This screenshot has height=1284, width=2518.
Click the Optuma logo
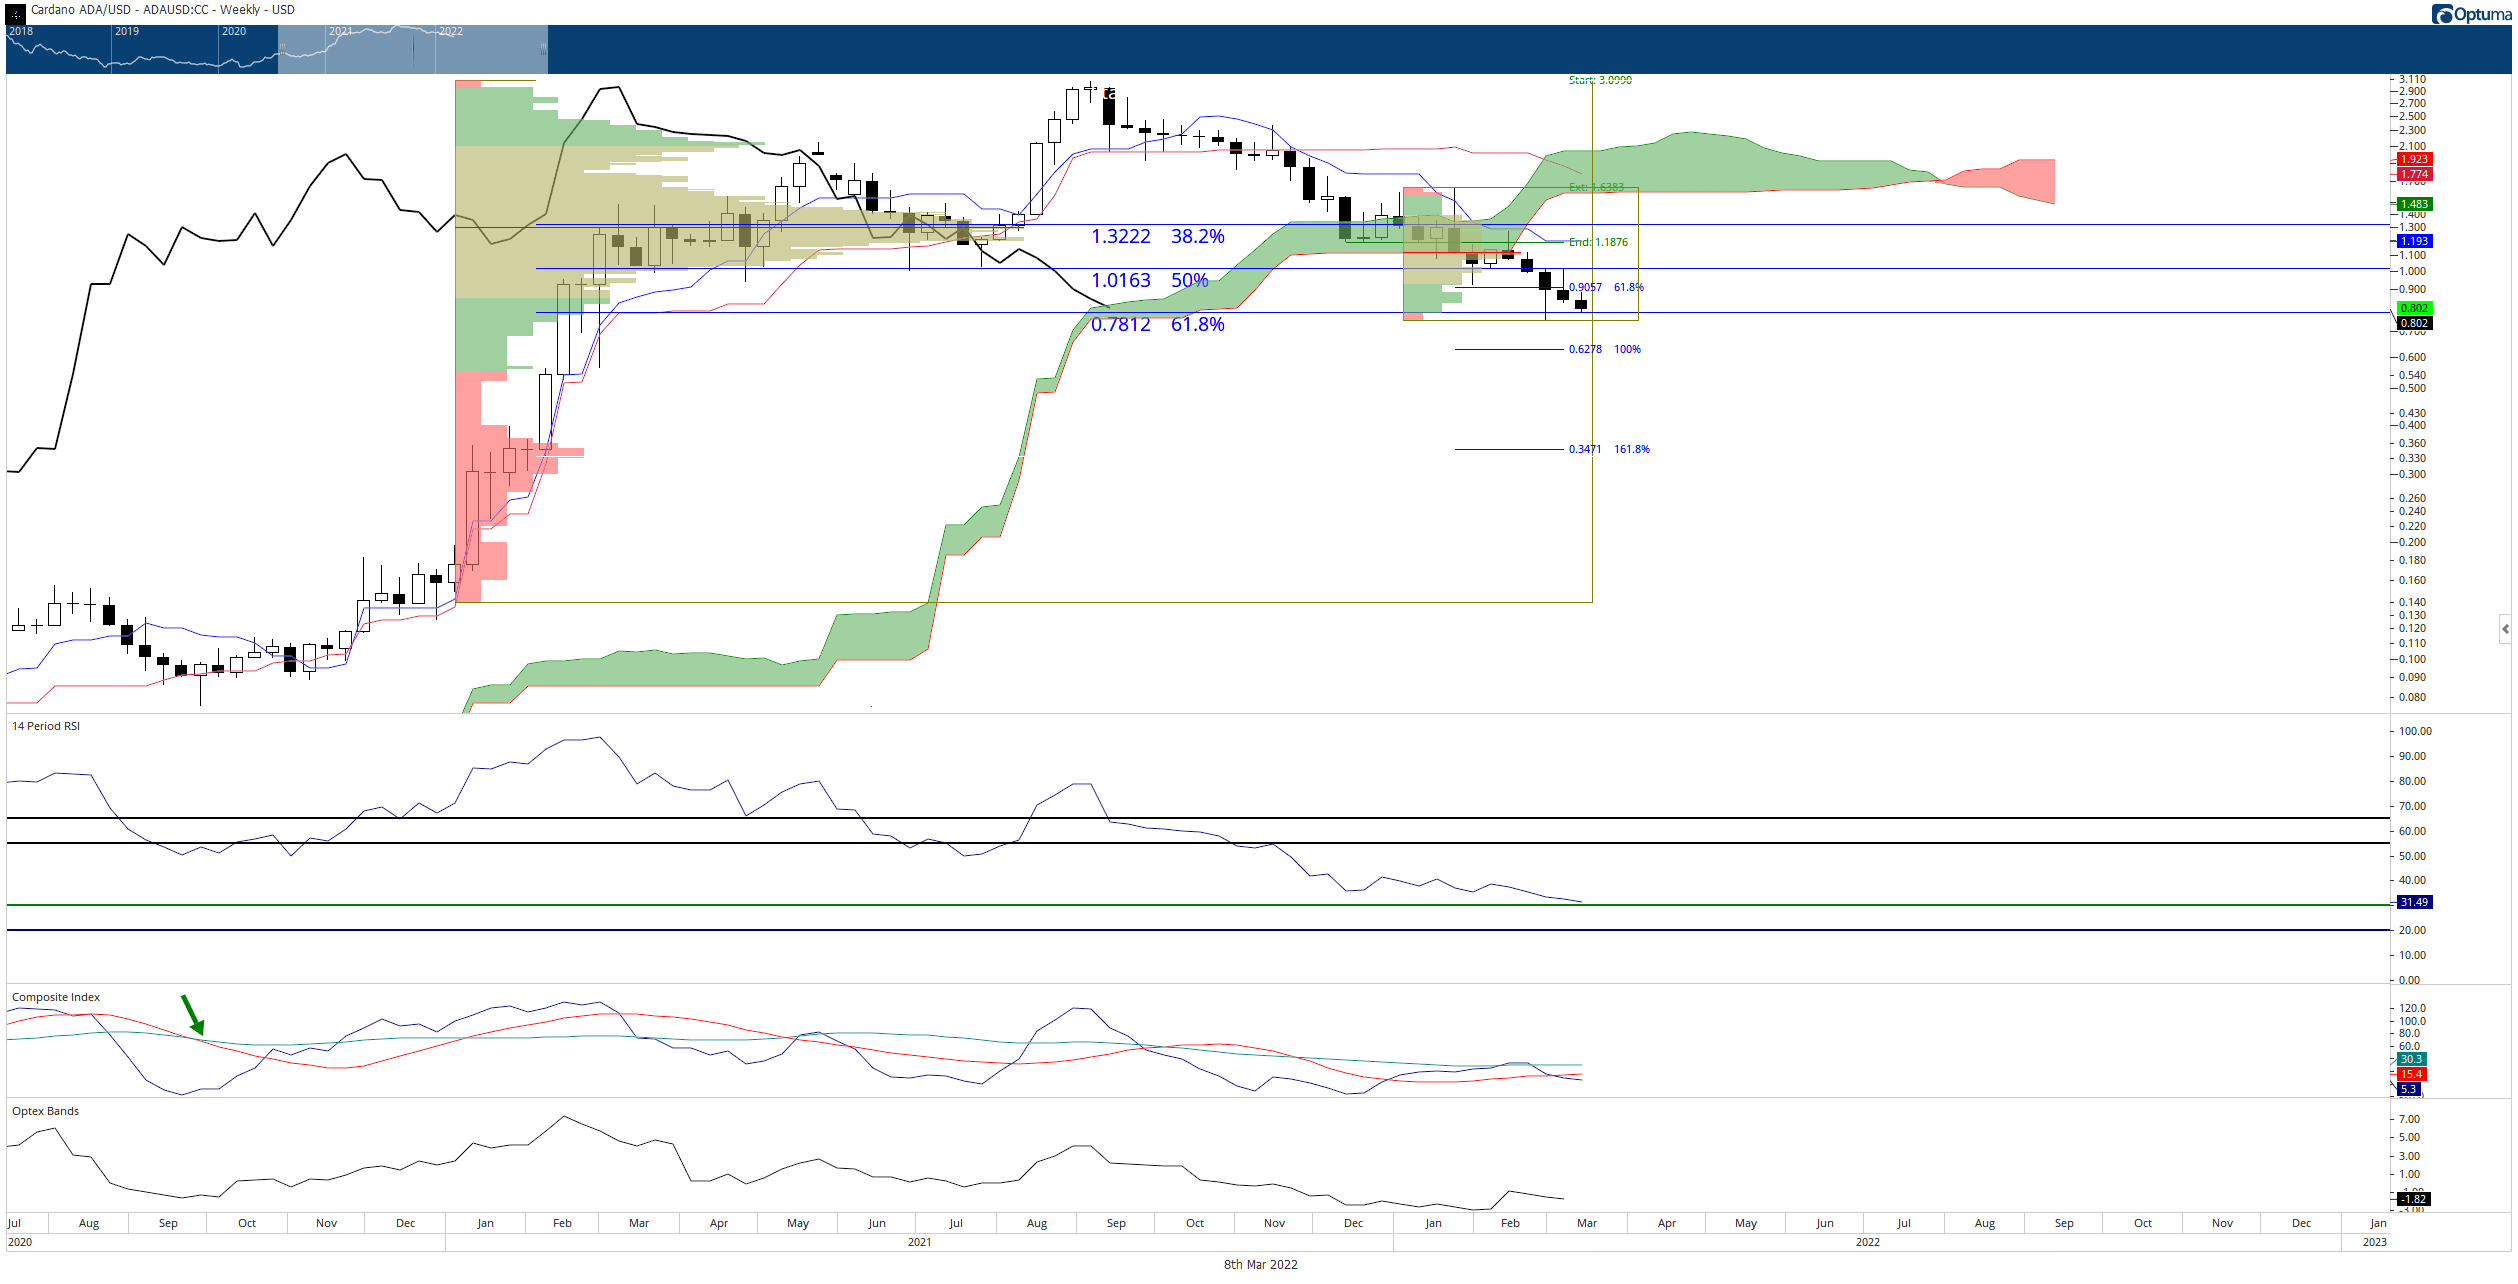pyautogui.click(x=2471, y=14)
